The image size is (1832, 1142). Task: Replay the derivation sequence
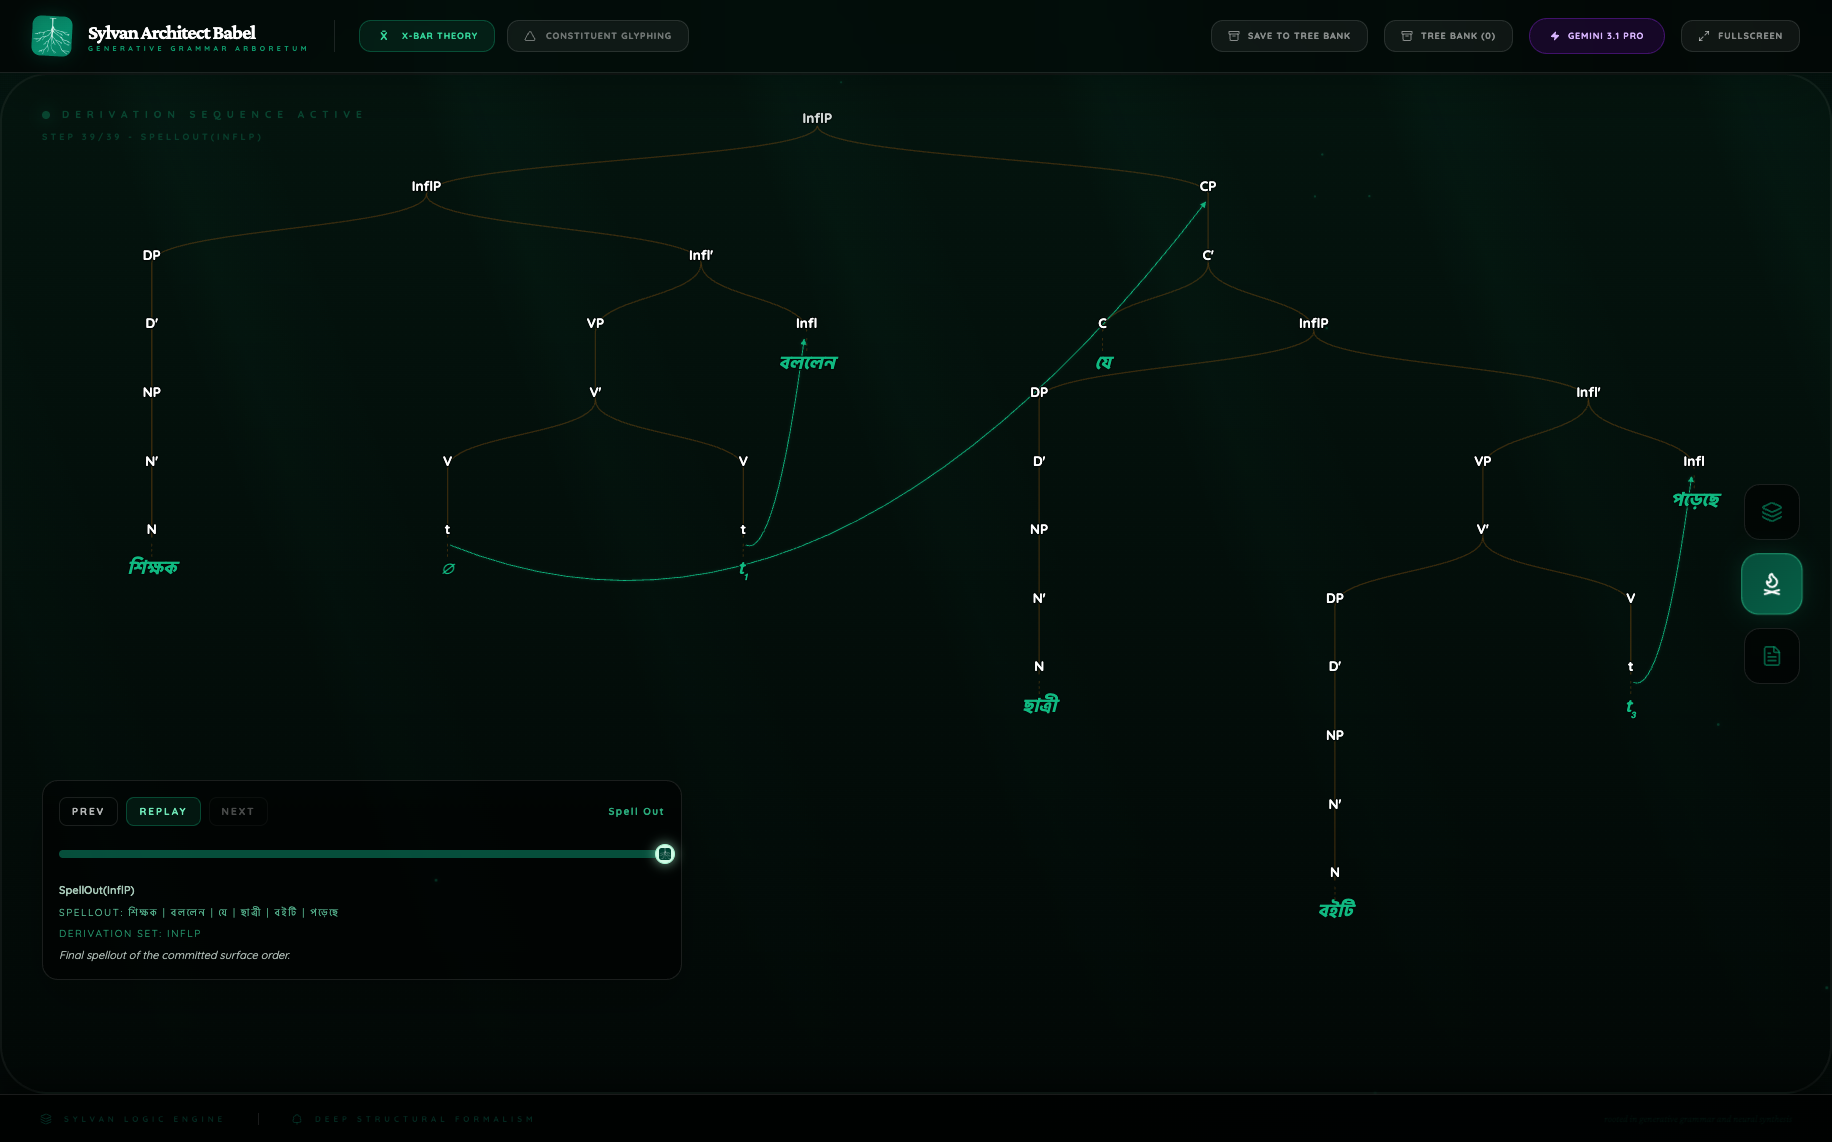(163, 812)
